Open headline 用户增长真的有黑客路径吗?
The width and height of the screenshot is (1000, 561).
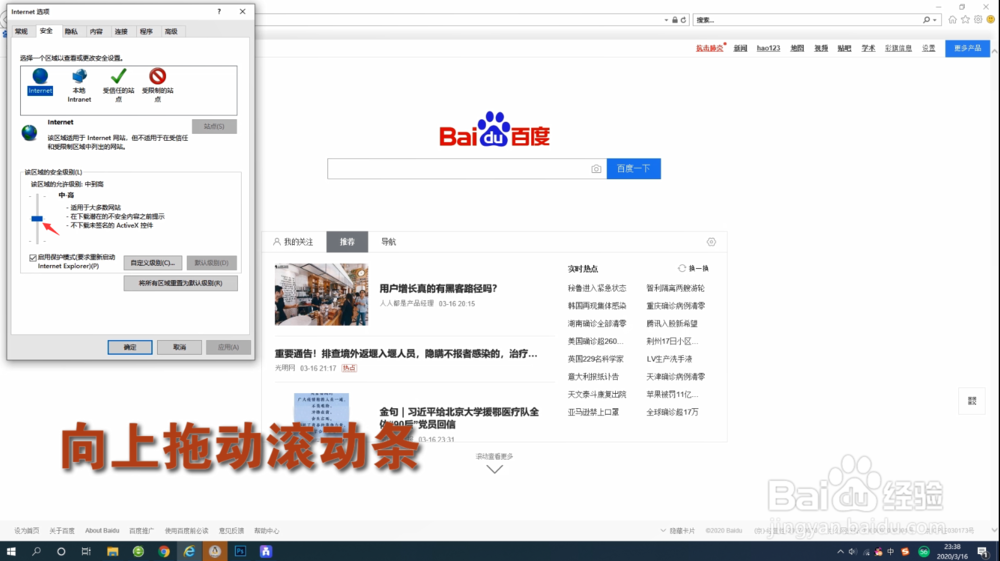[438, 289]
